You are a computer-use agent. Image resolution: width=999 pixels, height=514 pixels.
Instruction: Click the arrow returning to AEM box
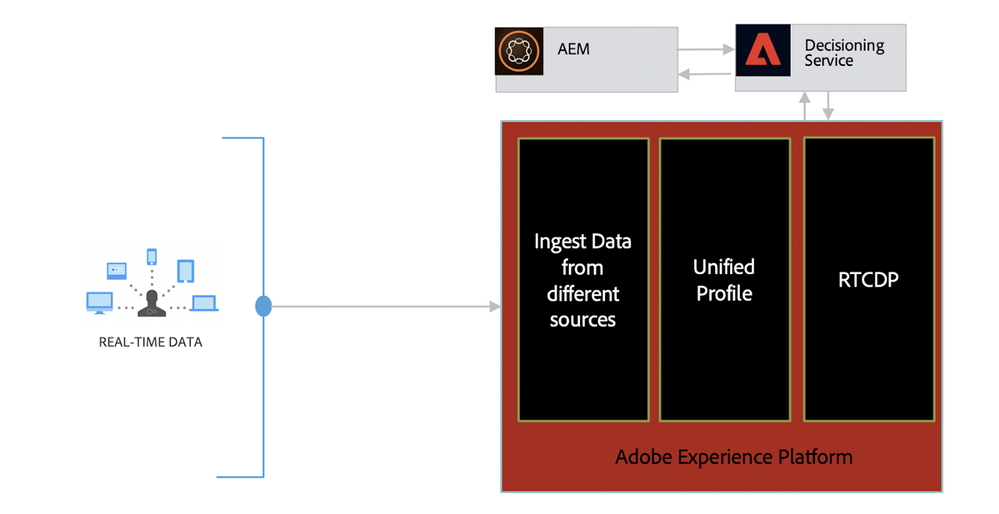click(706, 73)
